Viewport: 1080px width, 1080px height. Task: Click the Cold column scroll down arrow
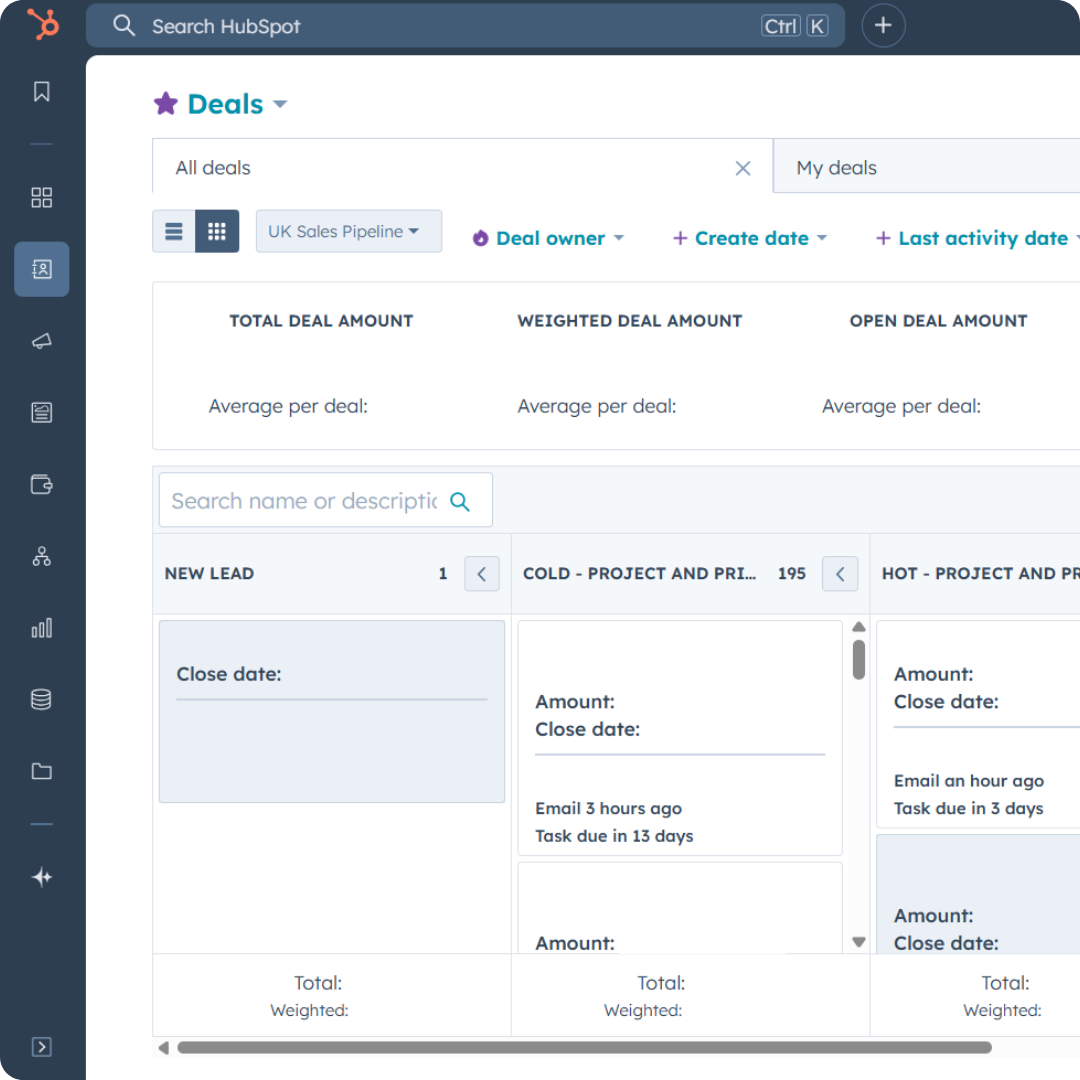[x=858, y=942]
